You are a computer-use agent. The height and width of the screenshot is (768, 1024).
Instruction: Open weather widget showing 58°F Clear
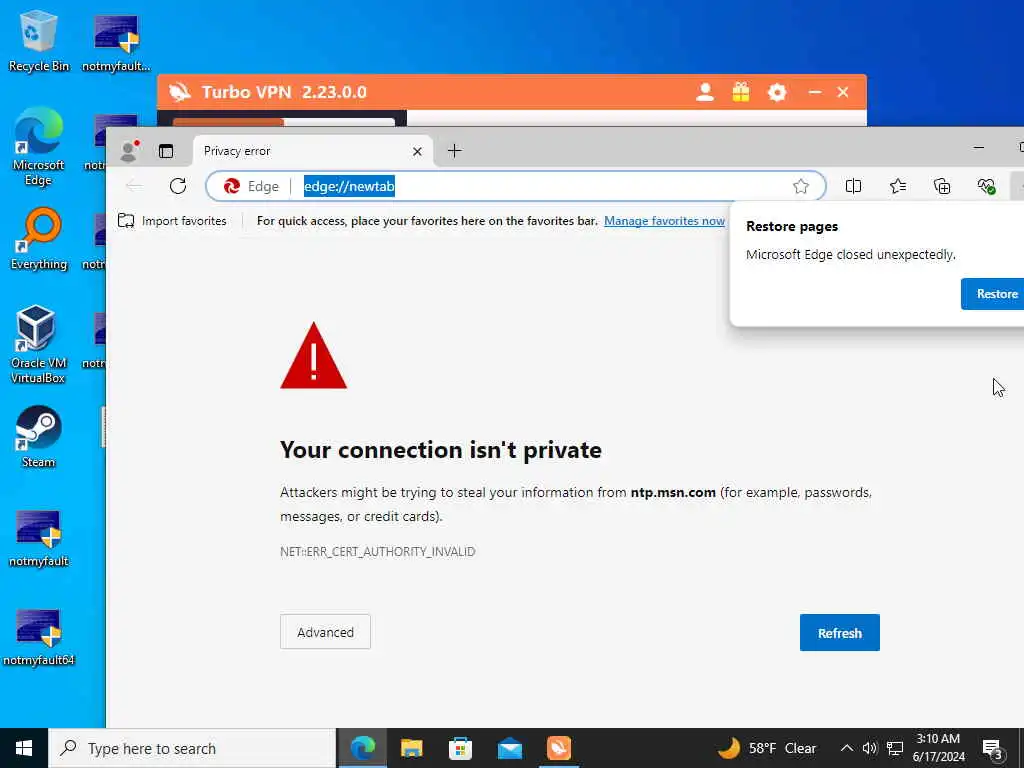(x=767, y=748)
